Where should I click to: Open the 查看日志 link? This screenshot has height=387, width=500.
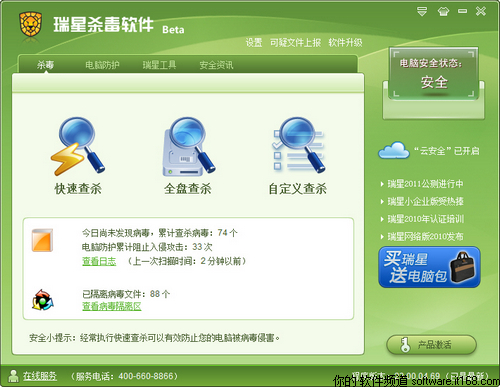(99, 261)
